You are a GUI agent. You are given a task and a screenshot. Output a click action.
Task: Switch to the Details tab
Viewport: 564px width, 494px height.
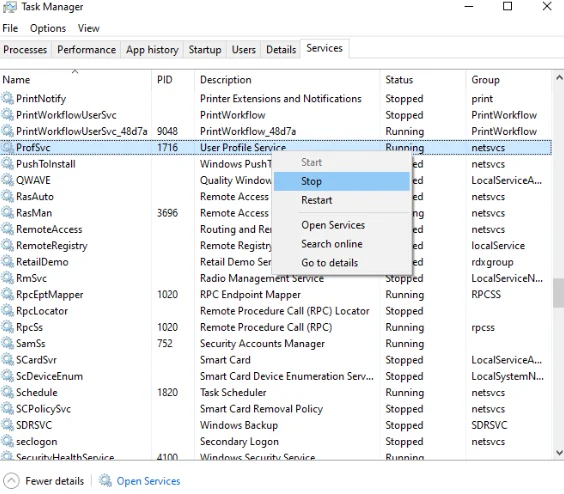tap(281, 50)
